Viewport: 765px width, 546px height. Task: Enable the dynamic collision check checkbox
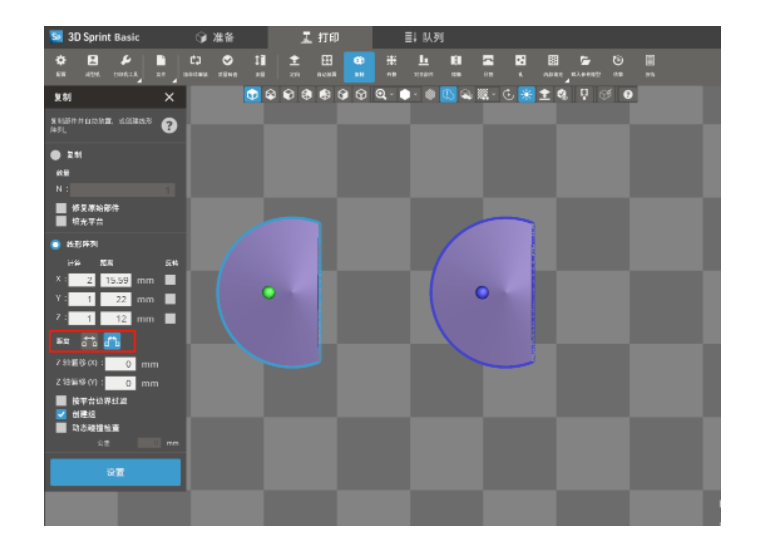tap(61, 428)
